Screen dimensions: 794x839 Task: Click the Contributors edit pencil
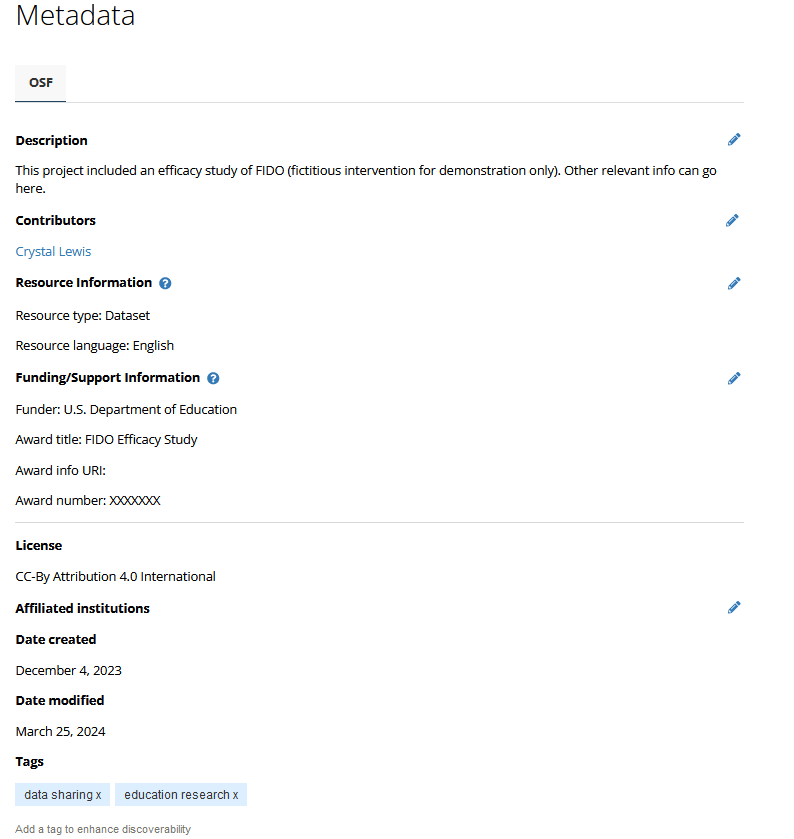click(x=732, y=220)
